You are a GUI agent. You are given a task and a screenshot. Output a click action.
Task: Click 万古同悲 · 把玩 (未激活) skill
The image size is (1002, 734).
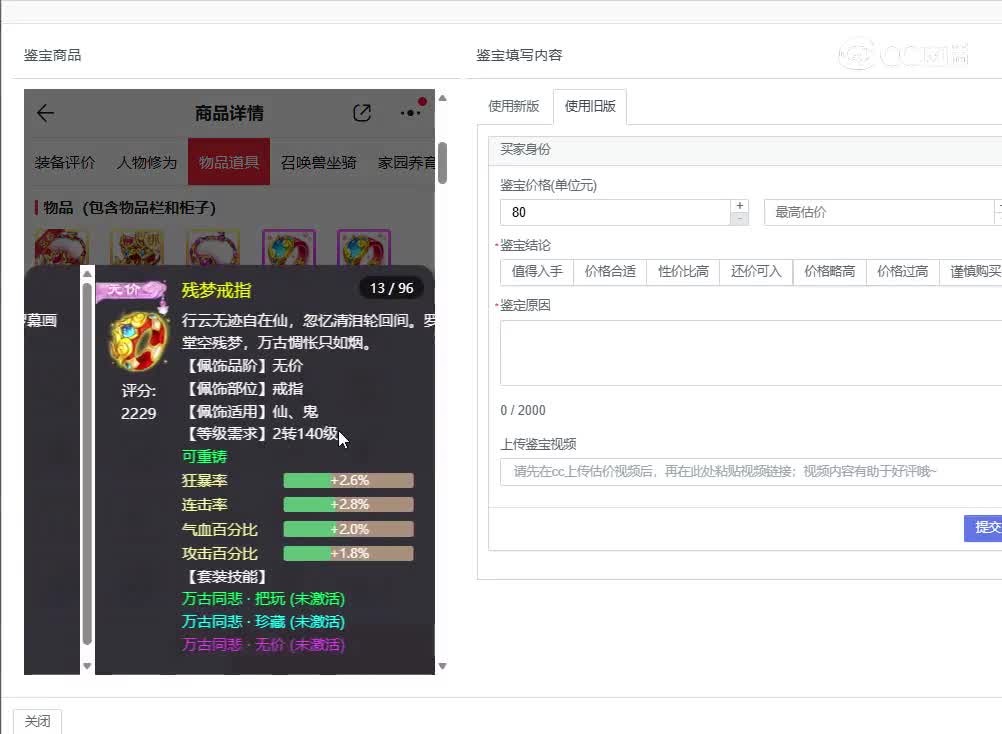pos(263,599)
